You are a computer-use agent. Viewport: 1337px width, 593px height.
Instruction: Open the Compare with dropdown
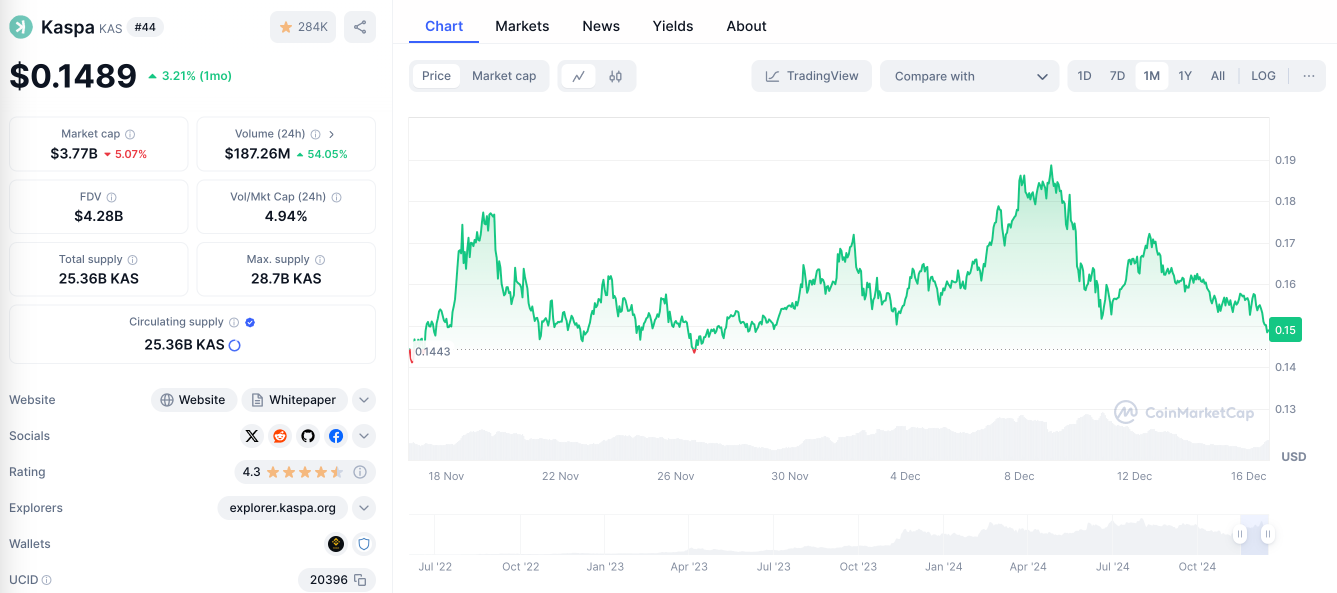point(969,76)
